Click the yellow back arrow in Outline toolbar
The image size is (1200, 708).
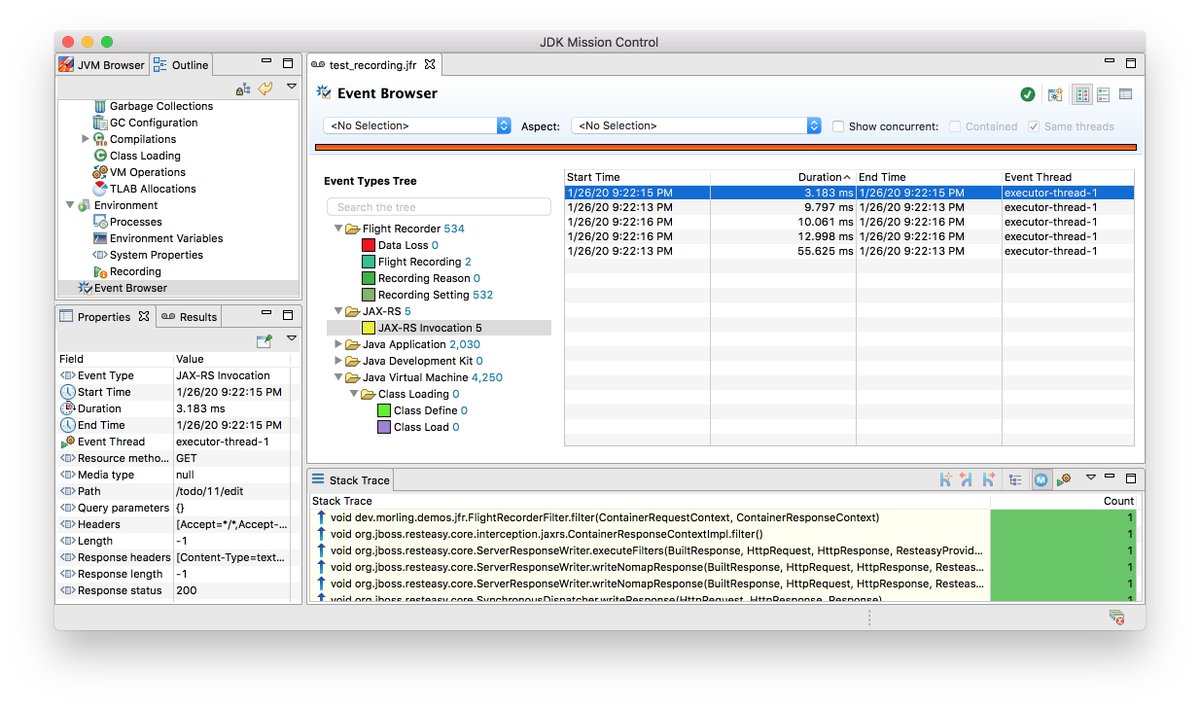pos(265,89)
